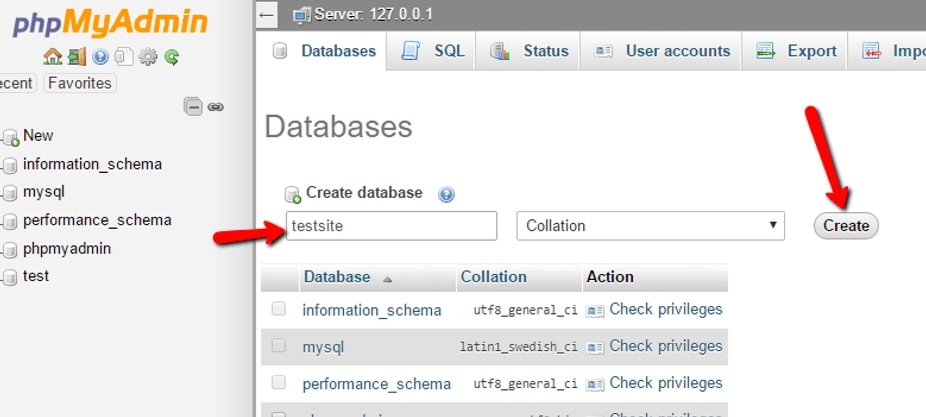Screen dimensions: 926x417
Task: Select test in the navigation tree
Action: (35, 276)
